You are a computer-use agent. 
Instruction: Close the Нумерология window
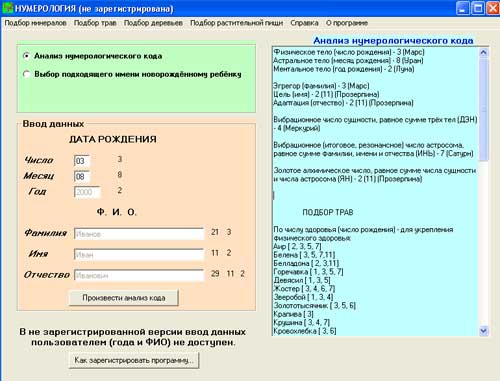click(x=493, y=8)
